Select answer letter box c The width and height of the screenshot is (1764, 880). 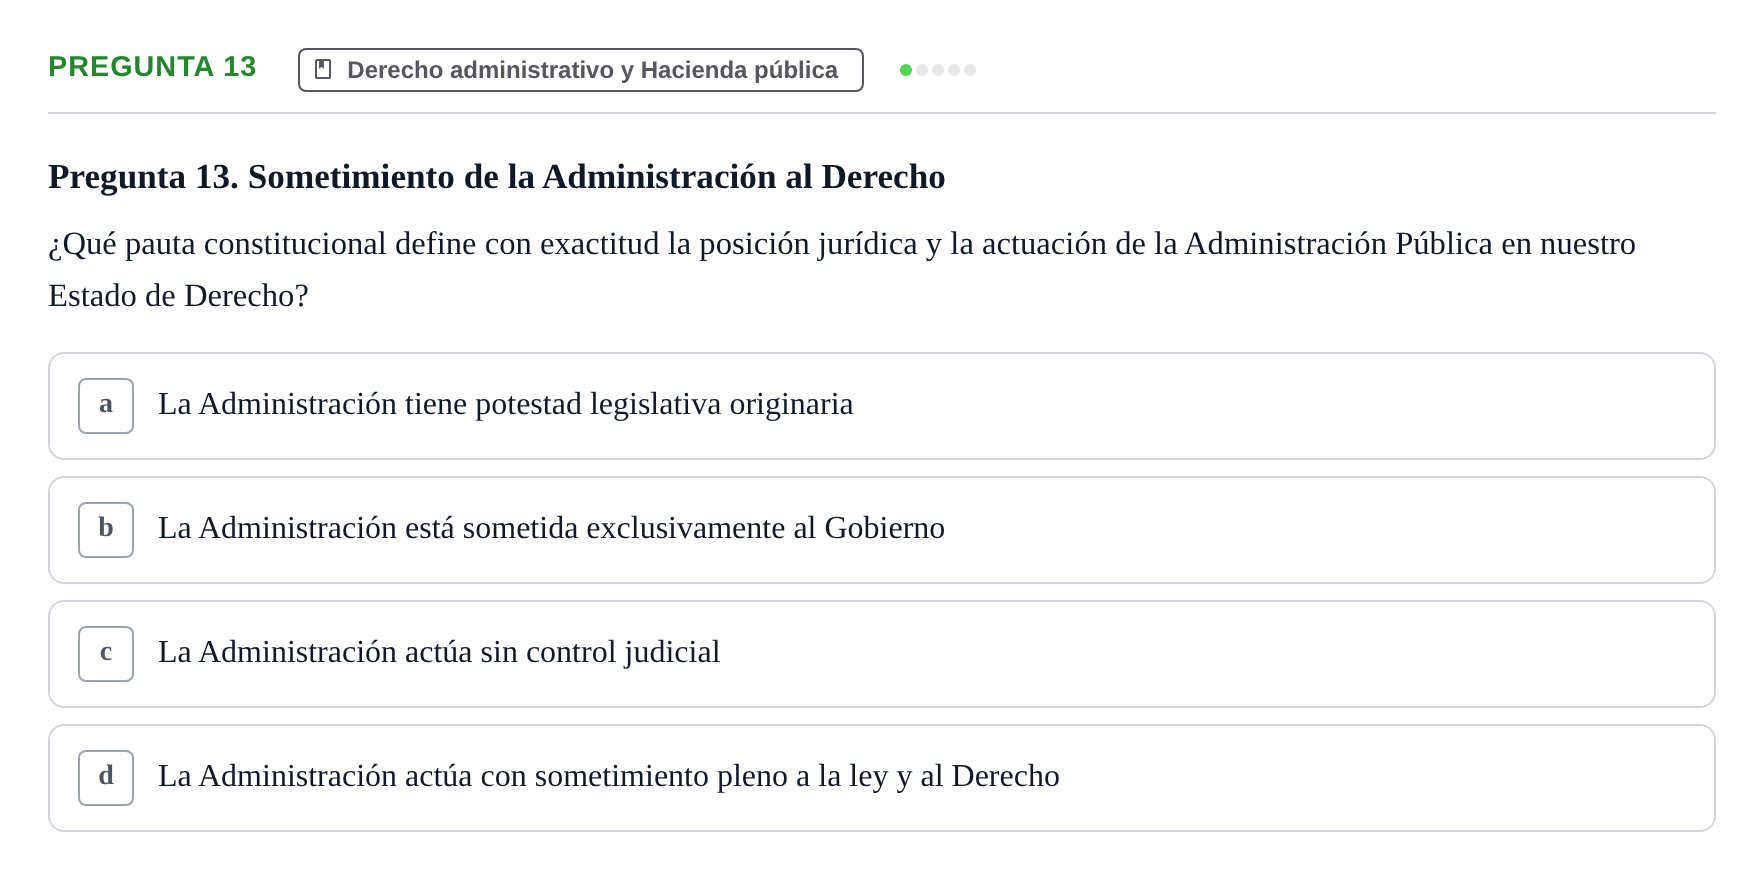(x=106, y=654)
